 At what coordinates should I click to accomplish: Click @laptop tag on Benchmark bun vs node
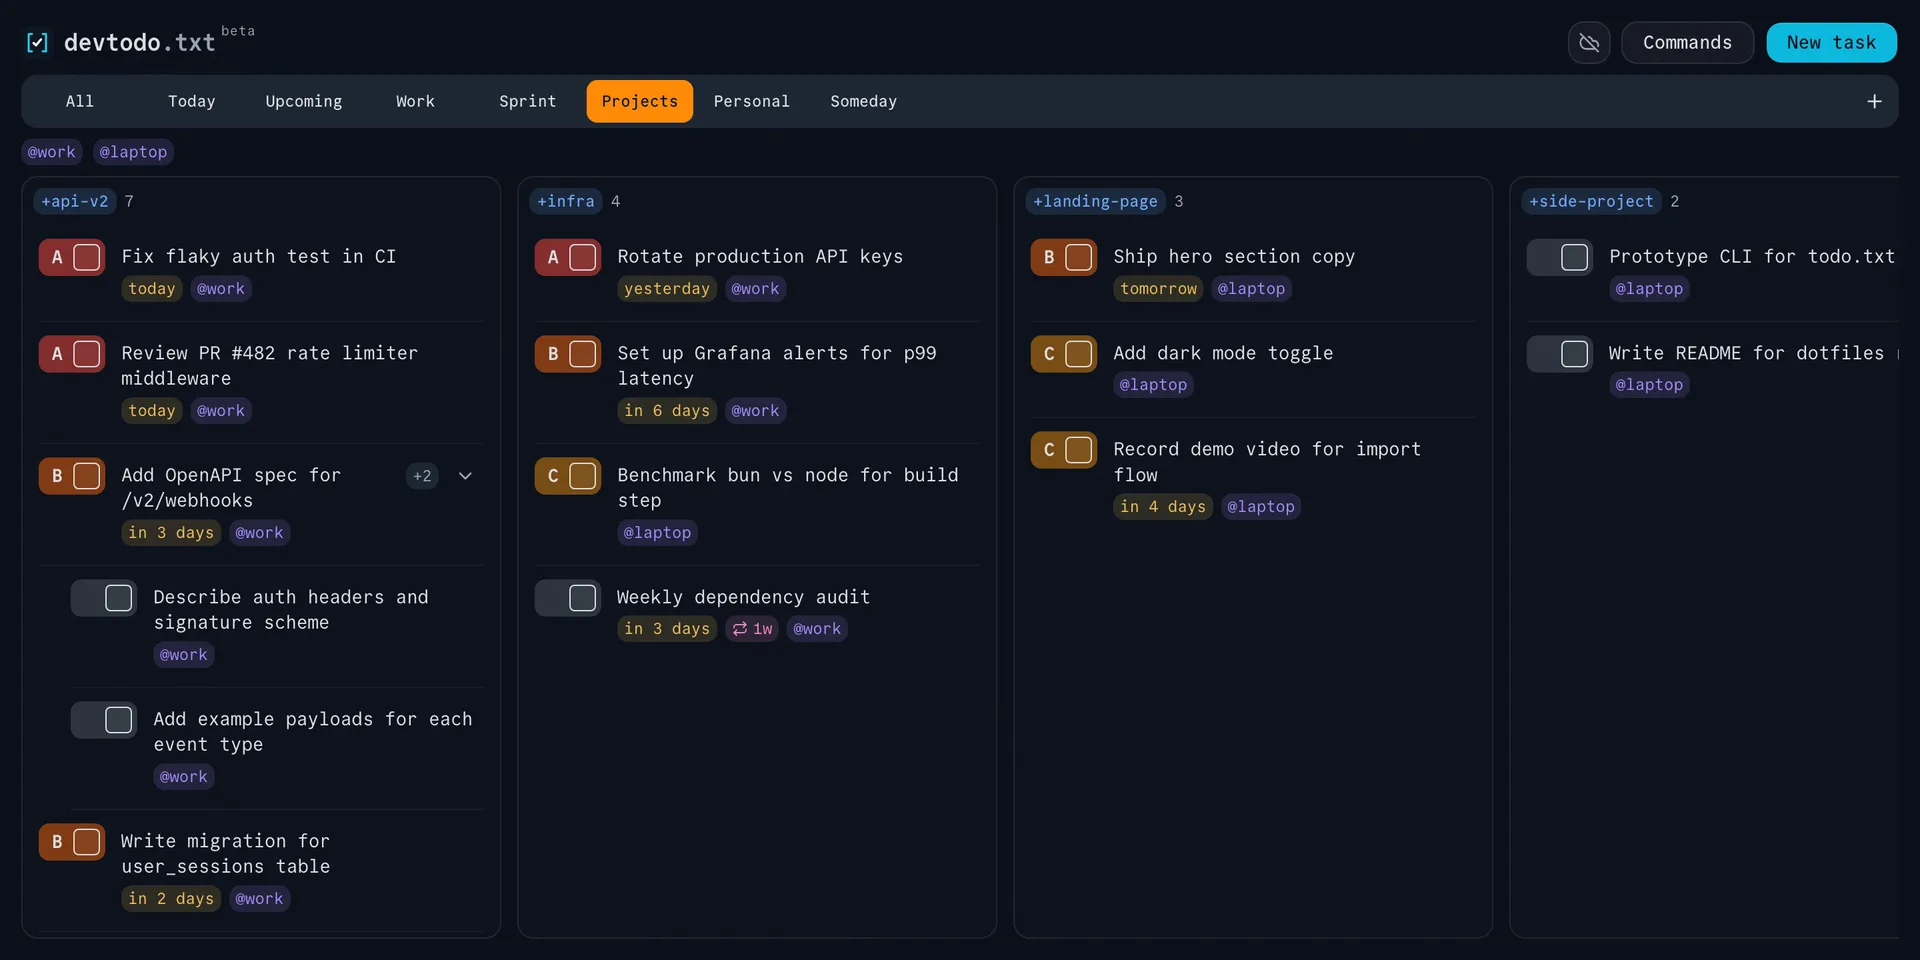(657, 533)
